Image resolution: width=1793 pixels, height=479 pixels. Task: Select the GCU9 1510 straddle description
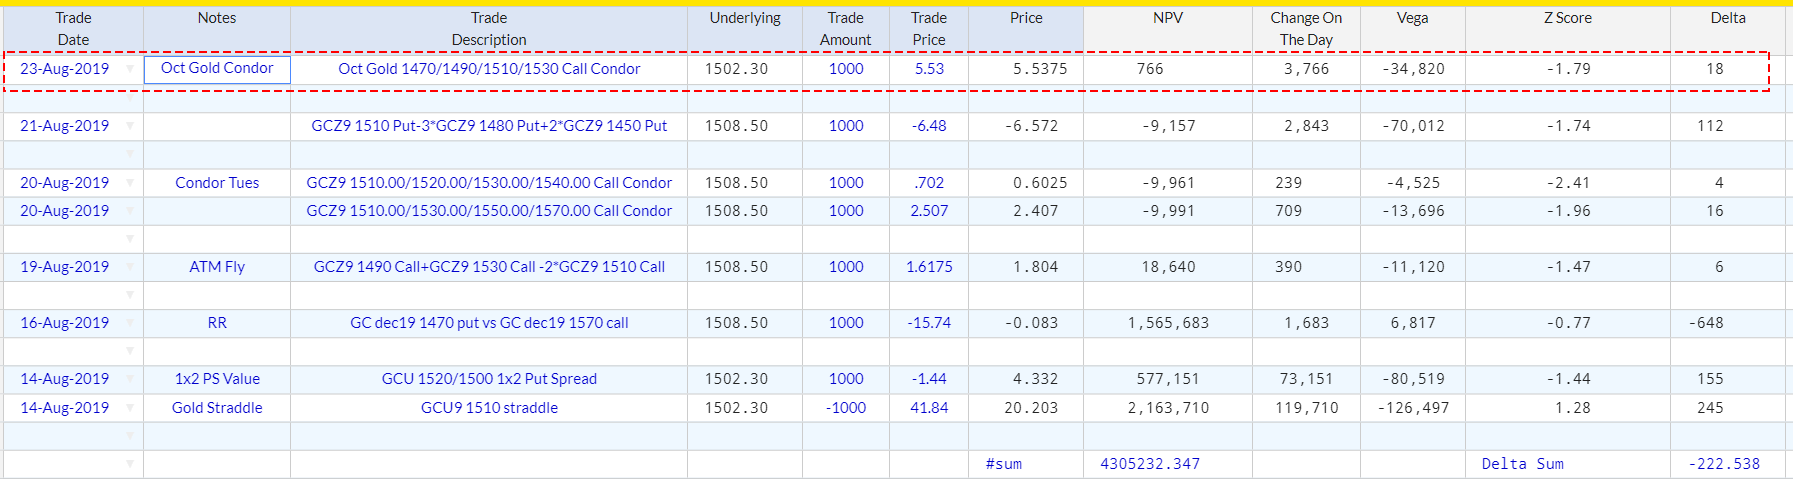click(x=489, y=408)
